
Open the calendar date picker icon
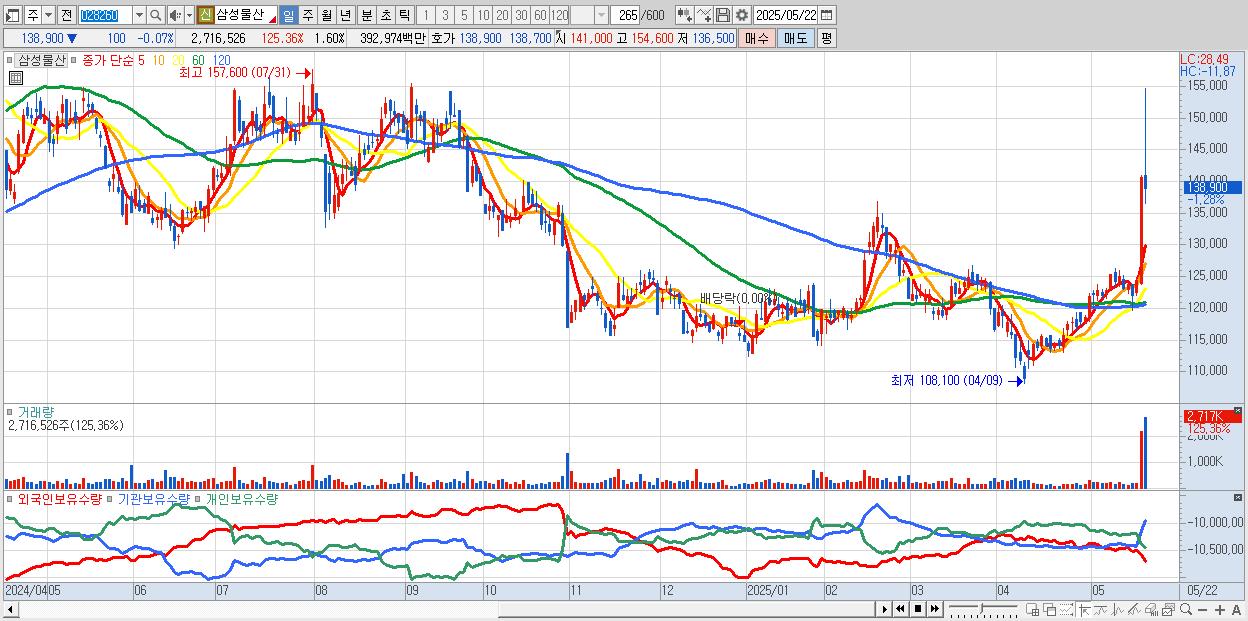click(827, 15)
